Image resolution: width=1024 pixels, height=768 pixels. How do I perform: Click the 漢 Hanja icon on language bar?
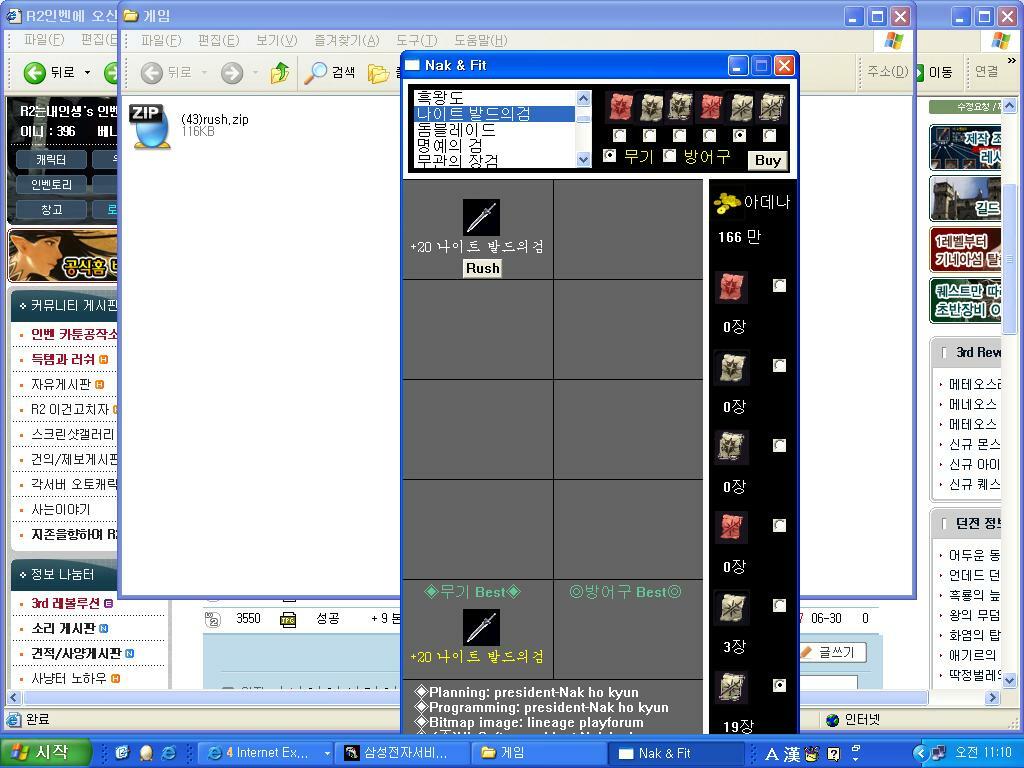point(792,754)
